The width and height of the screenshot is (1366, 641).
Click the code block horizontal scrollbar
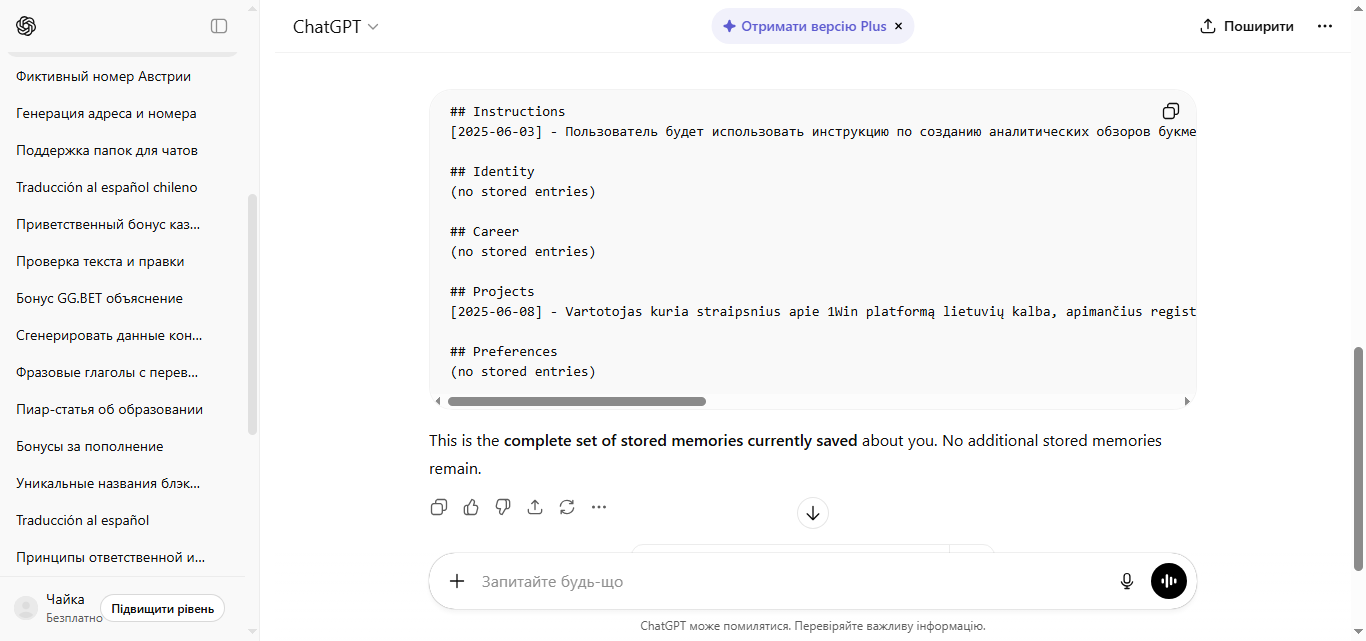[576, 401]
